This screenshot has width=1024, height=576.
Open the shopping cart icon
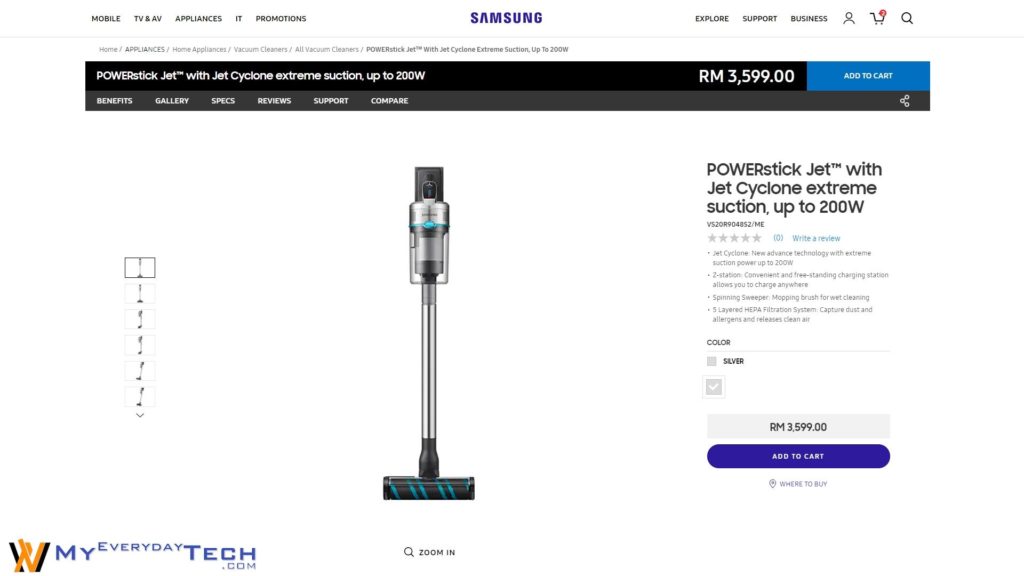point(878,18)
